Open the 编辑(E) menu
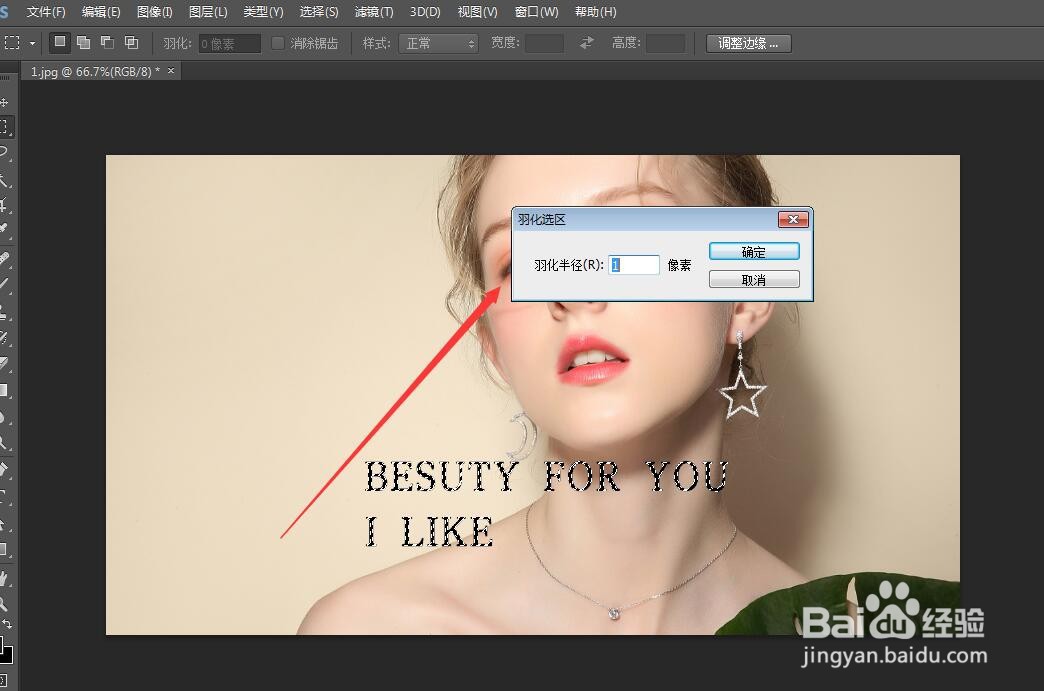1044x691 pixels. point(101,12)
